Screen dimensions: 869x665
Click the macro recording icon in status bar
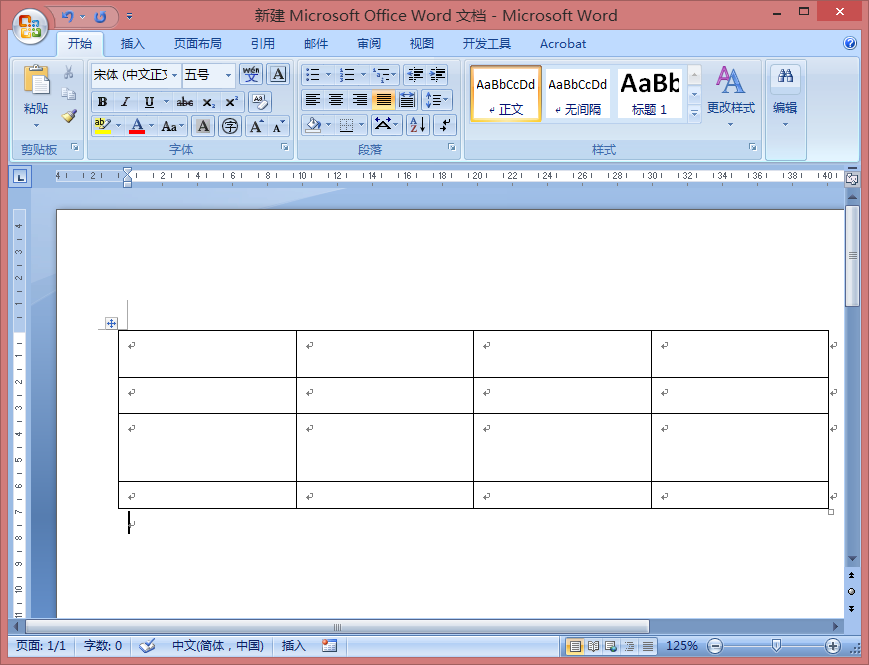click(x=329, y=646)
